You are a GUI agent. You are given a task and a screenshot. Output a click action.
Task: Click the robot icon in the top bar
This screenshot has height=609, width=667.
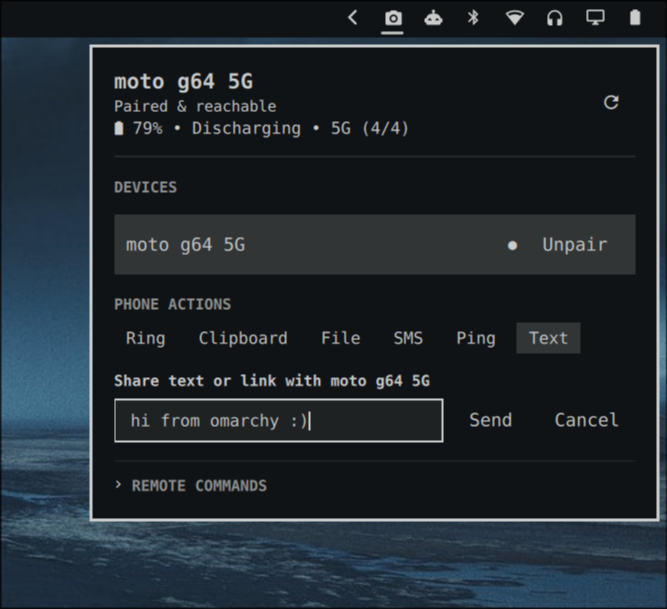433,18
